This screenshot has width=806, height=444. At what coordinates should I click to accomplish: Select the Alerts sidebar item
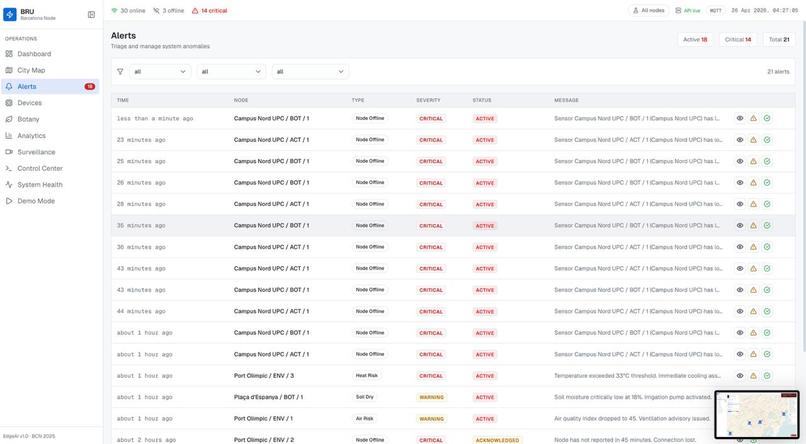50,86
